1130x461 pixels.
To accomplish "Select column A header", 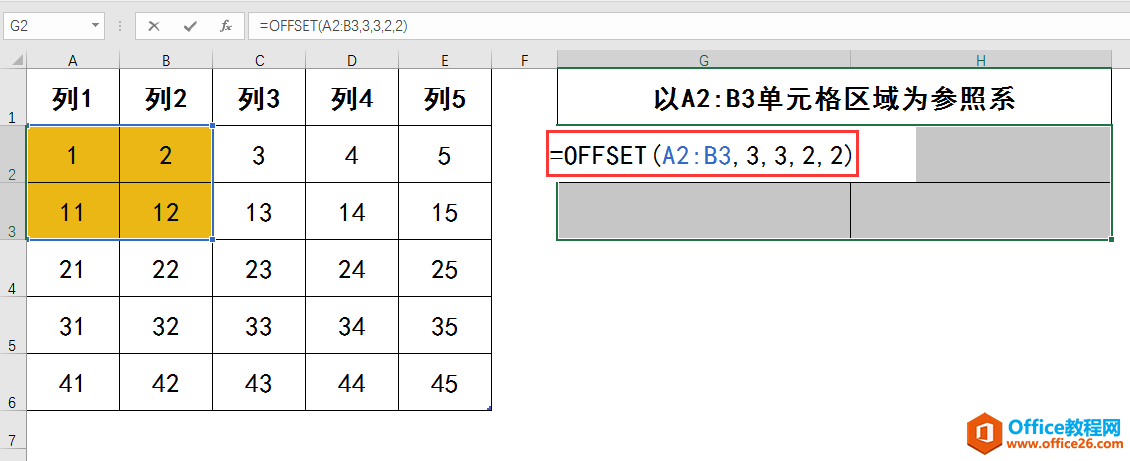I will [x=73, y=61].
